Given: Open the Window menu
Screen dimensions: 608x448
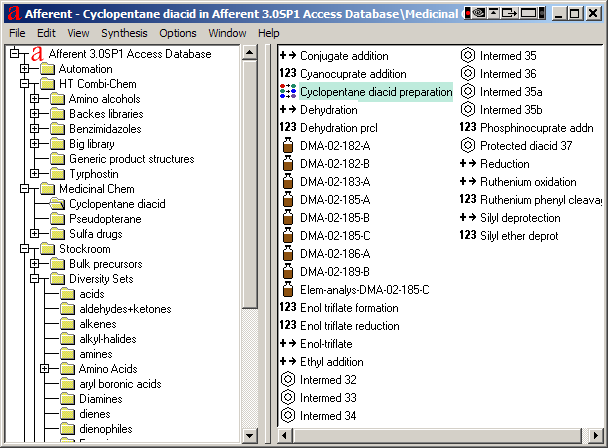Looking at the screenshot, I should pyautogui.click(x=227, y=33).
